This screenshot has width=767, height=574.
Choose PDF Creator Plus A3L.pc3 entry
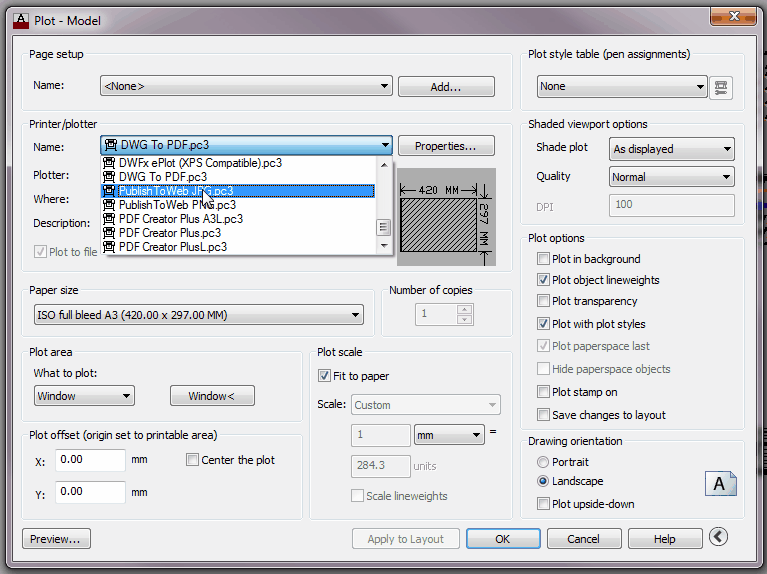pos(180,219)
